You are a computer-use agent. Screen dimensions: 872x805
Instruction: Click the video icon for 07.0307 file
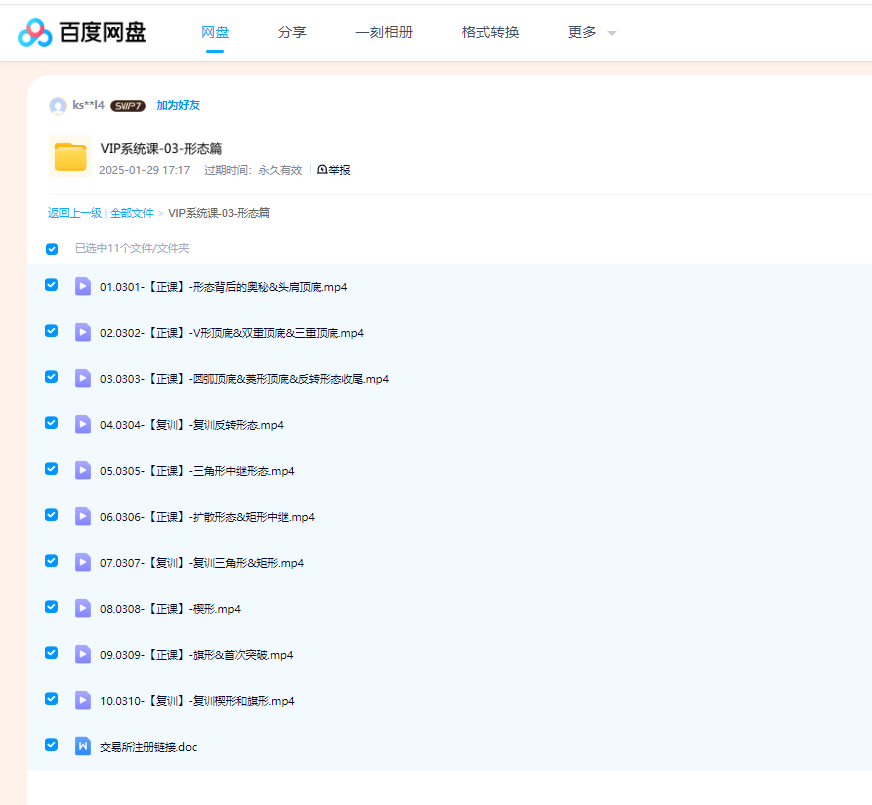(83, 563)
